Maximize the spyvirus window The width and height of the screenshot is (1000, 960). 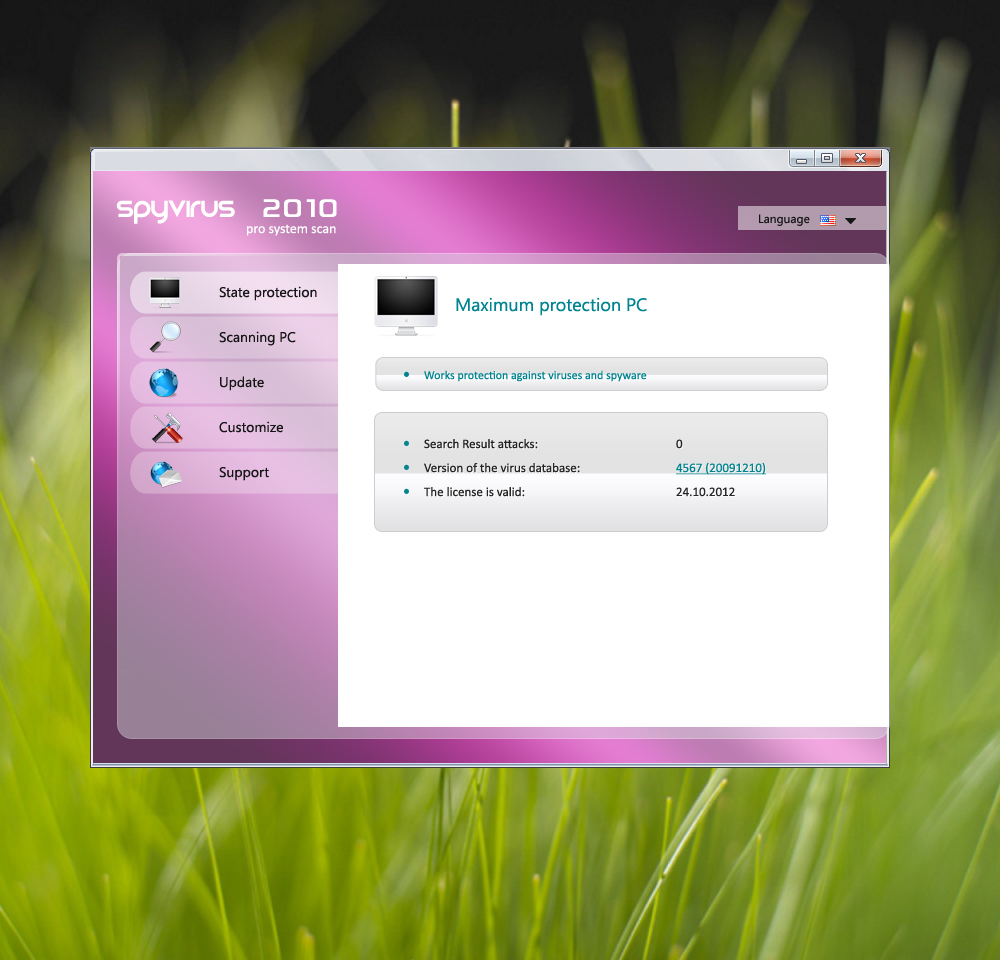point(827,158)
